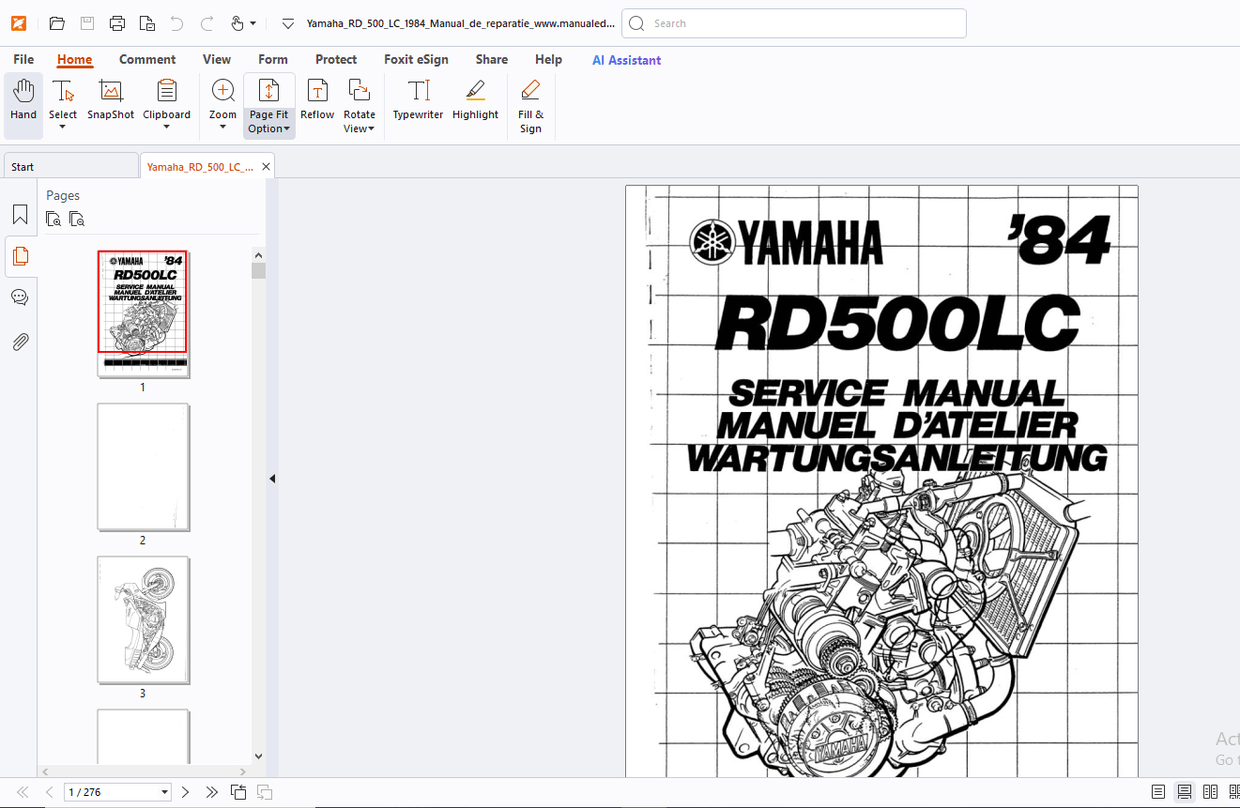
Task: Open the Bookmarks panel
Action: coord(20,213)
